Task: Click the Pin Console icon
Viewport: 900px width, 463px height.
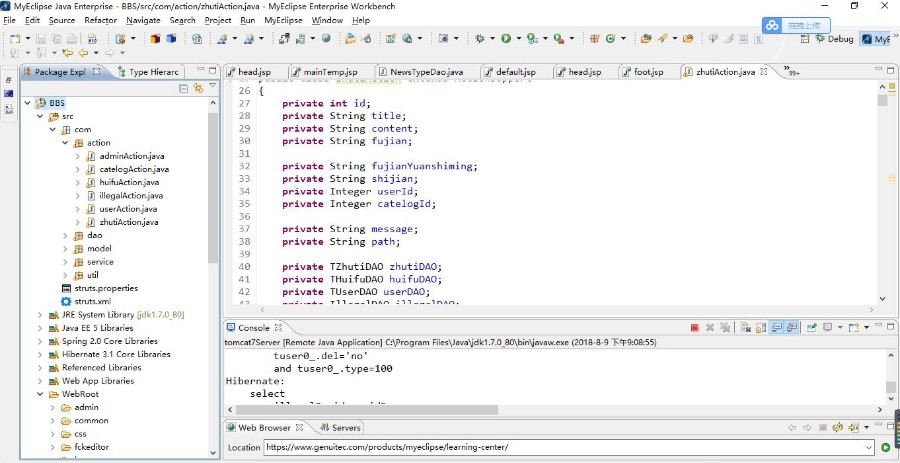Action: click(x=812, y=328)
